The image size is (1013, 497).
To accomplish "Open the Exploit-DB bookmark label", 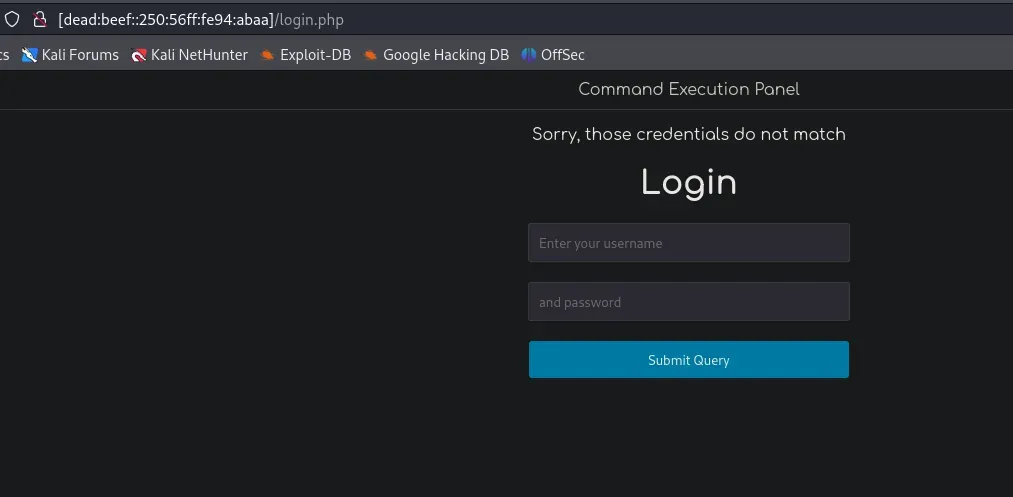I will click(315, 56).
